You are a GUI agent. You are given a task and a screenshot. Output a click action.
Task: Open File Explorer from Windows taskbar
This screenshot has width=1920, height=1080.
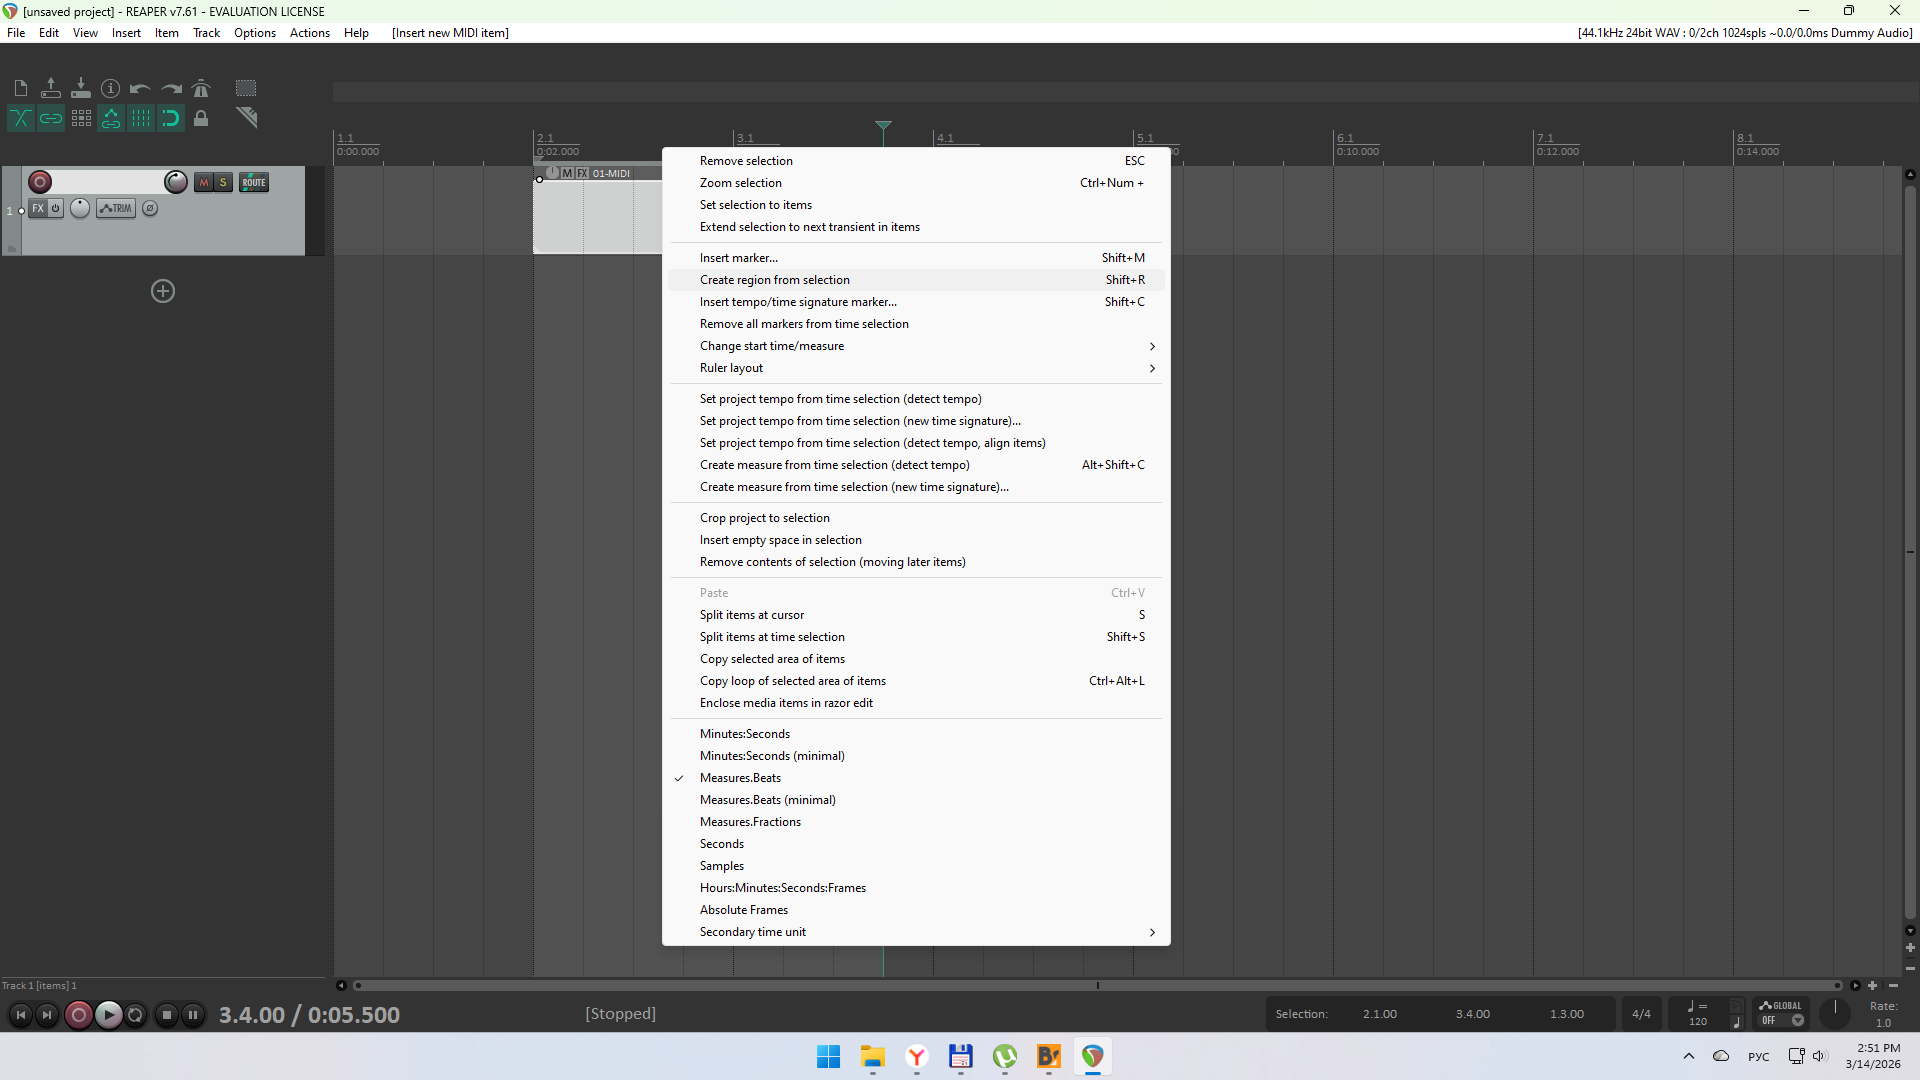(873, 1057)
